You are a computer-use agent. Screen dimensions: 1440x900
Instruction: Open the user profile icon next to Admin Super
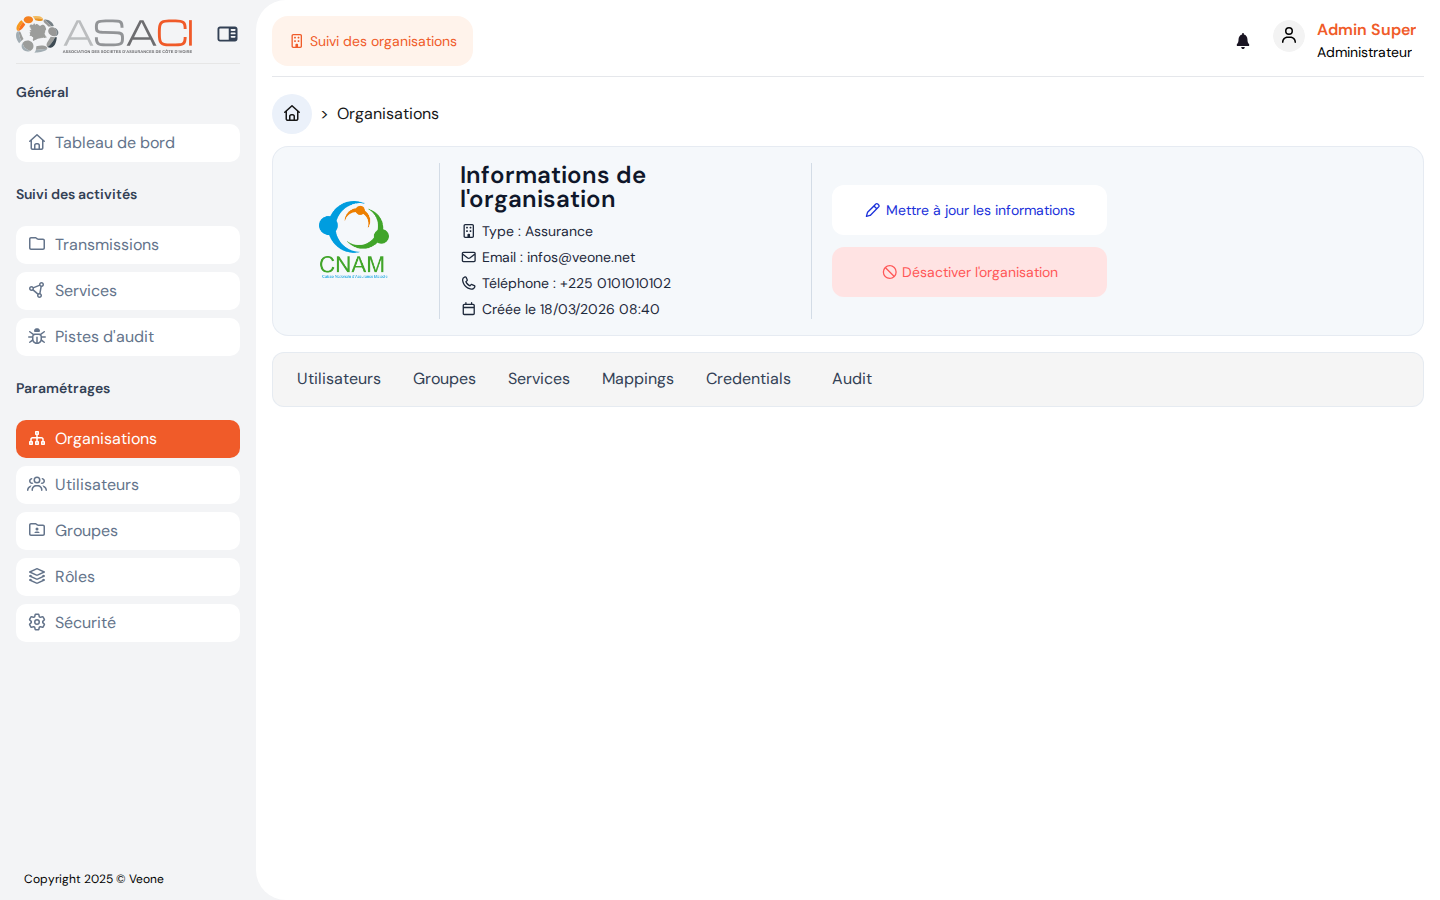1289,35
